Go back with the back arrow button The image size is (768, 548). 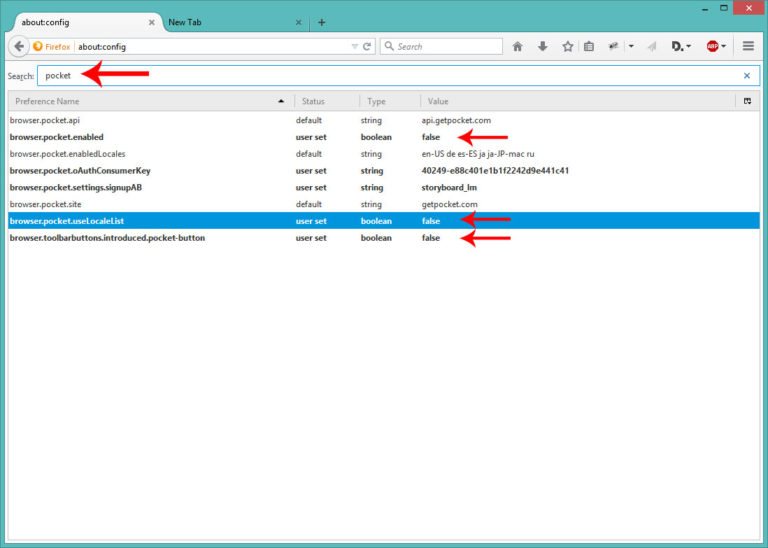coord(19,47)
